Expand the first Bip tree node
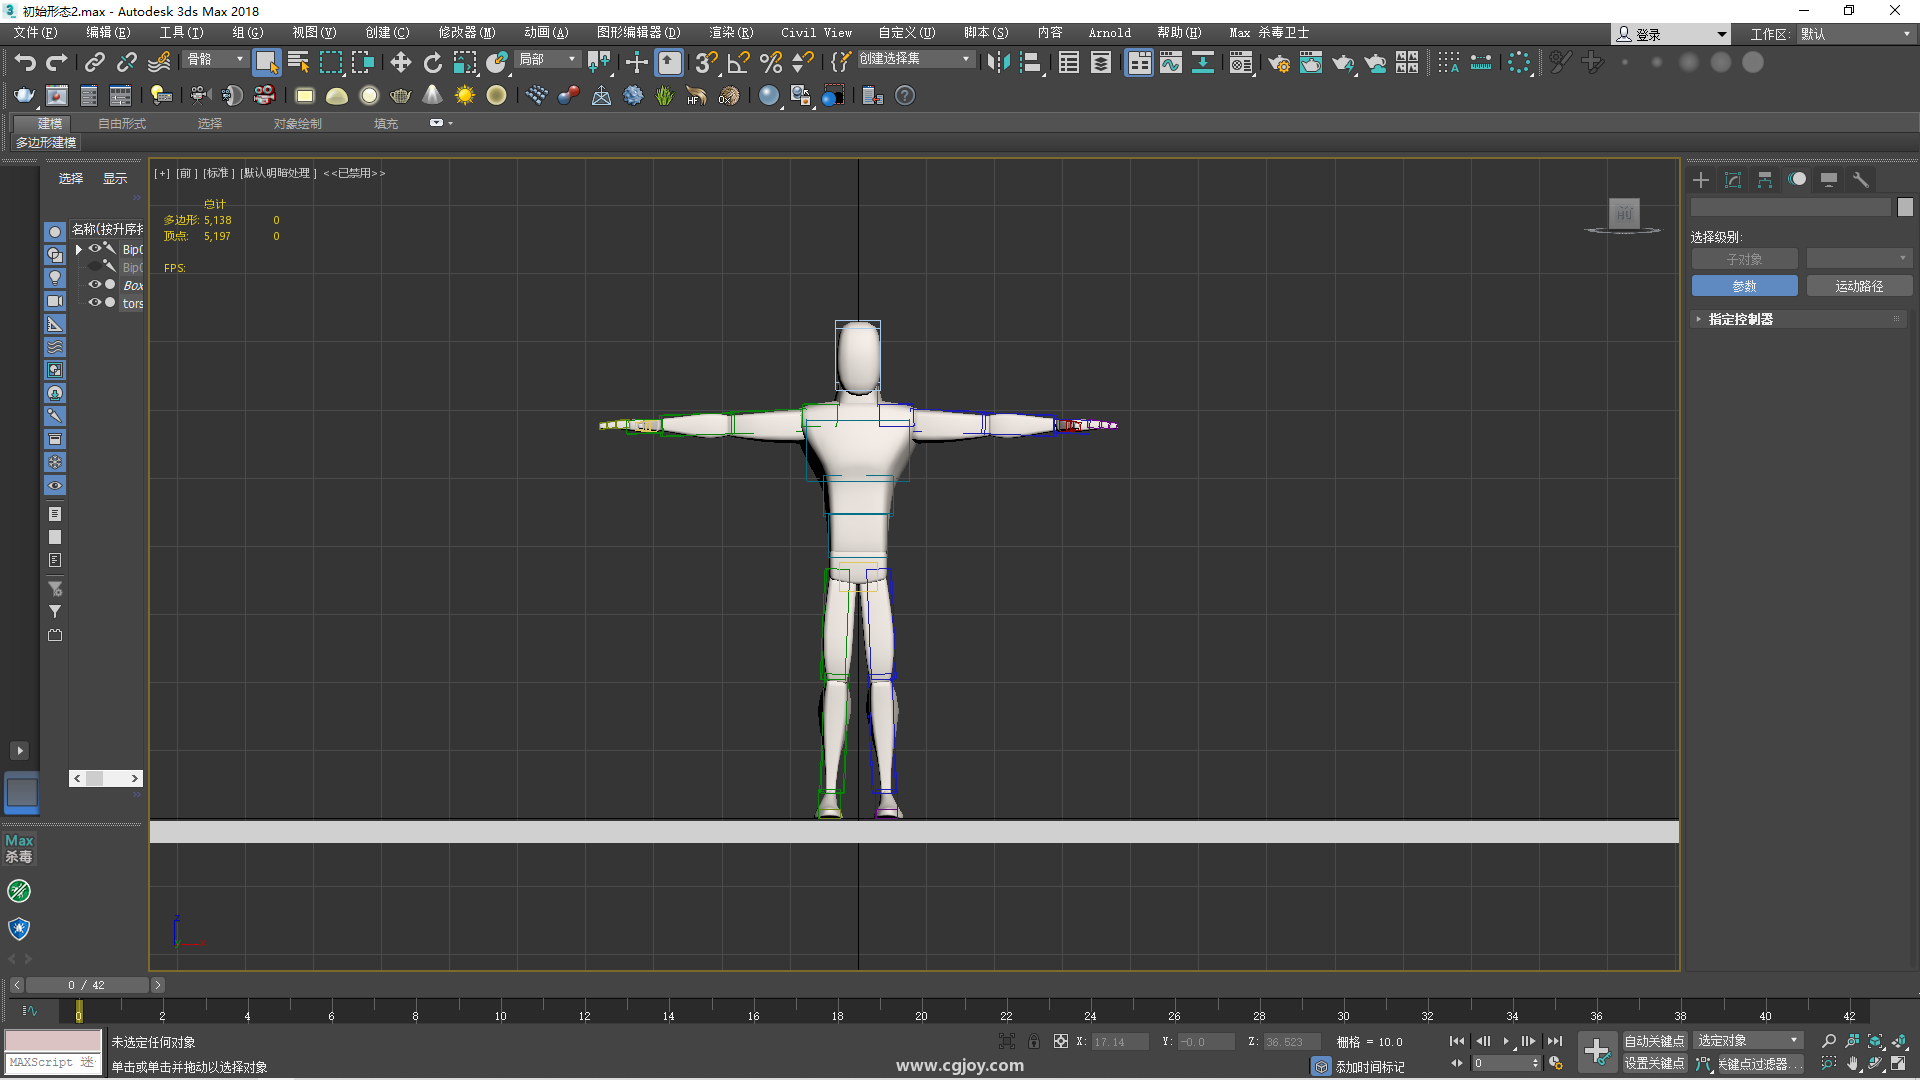The height and width of the screenshot is (1080, 1920). click(79, 250)
